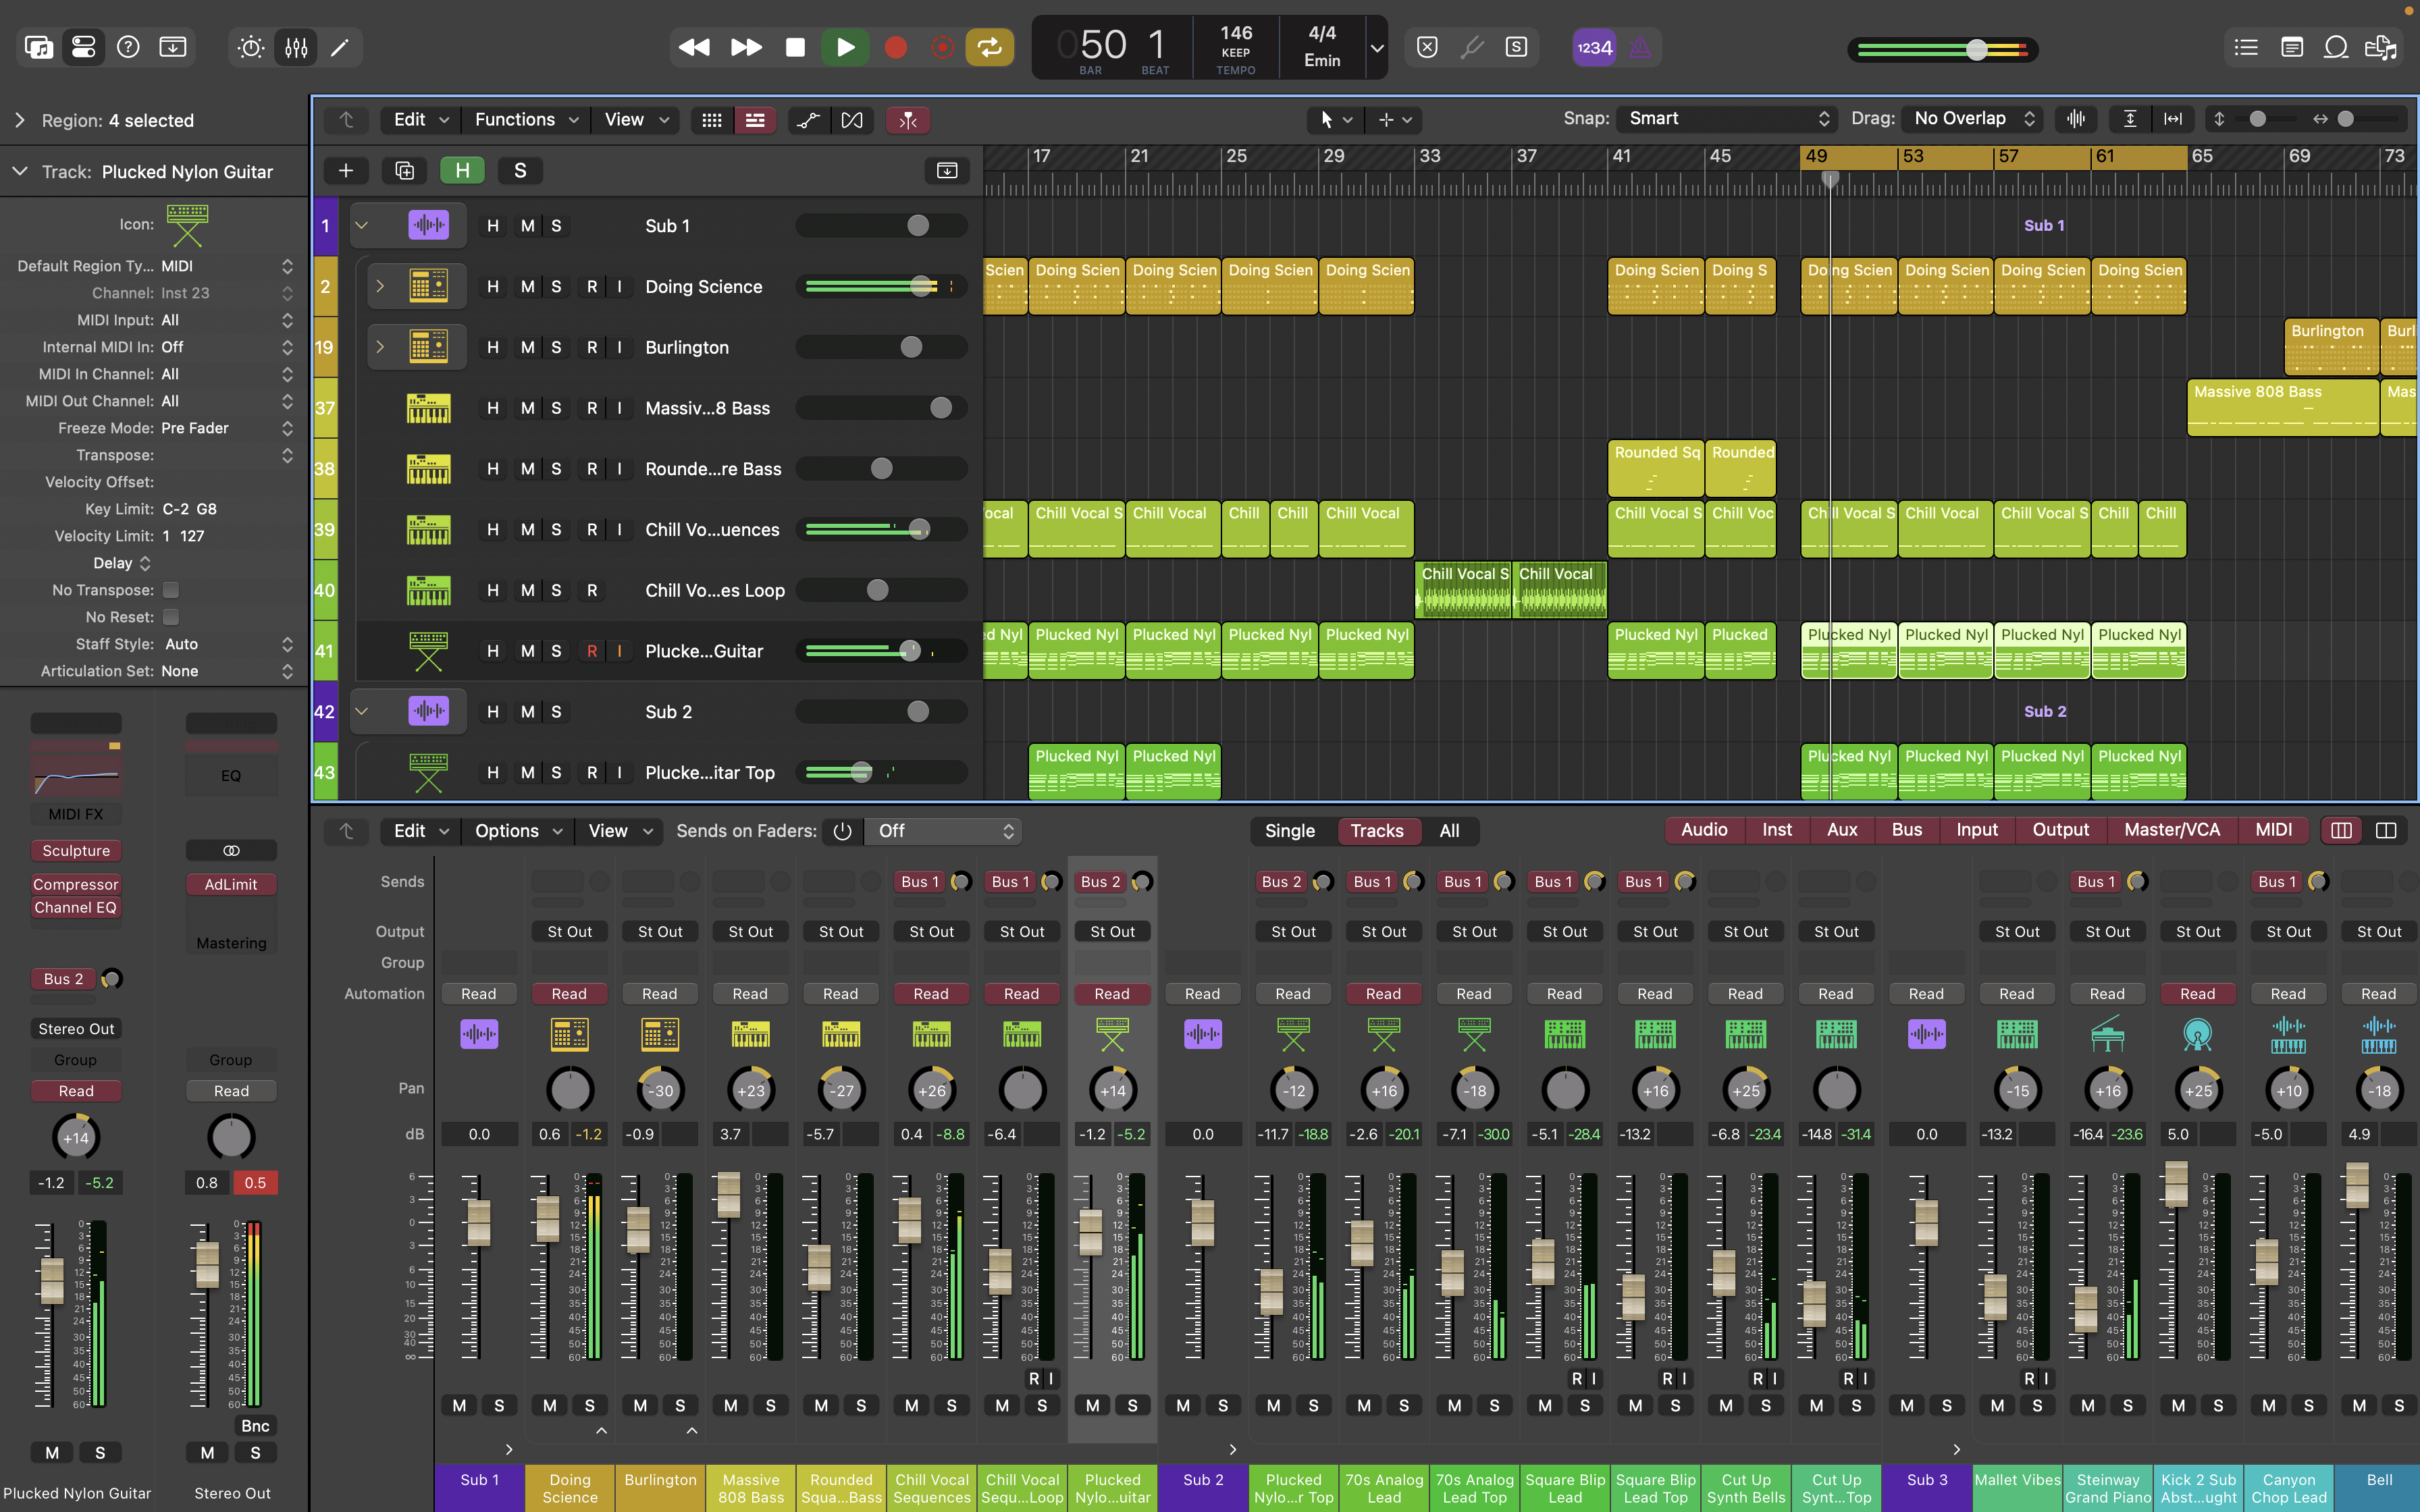The height and width of the screenshot is (1512, 2420).
Task: Open Quick Help question mark icon
Action: 128,47
